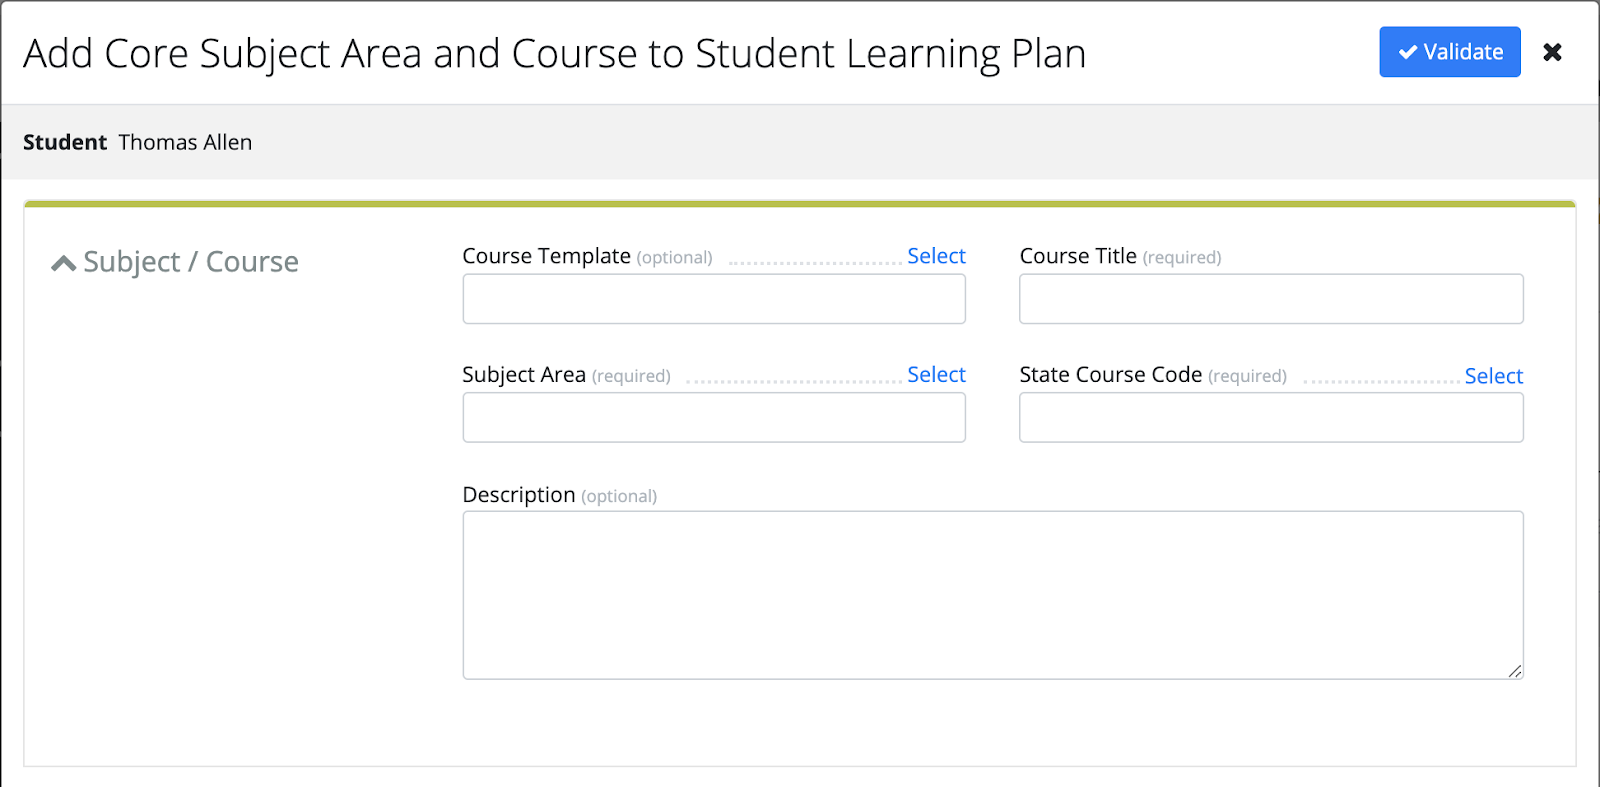Image resolution: width=1600 pixels, height=787 pixels.
Task: Focus the State Course Code input field
Action: pyautogui.click(x=1270, y=417)
